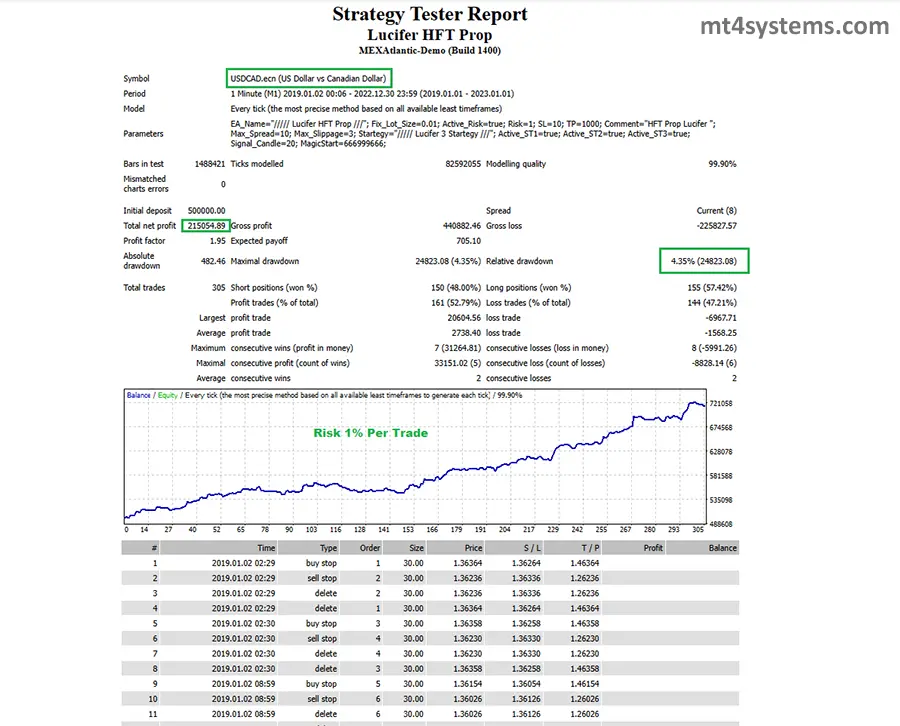This screenshot has width=900, height=726.
Task: Click the Lucifer HFT Prop subtitle
Action: pyautogui.click(x=429, y=34)
